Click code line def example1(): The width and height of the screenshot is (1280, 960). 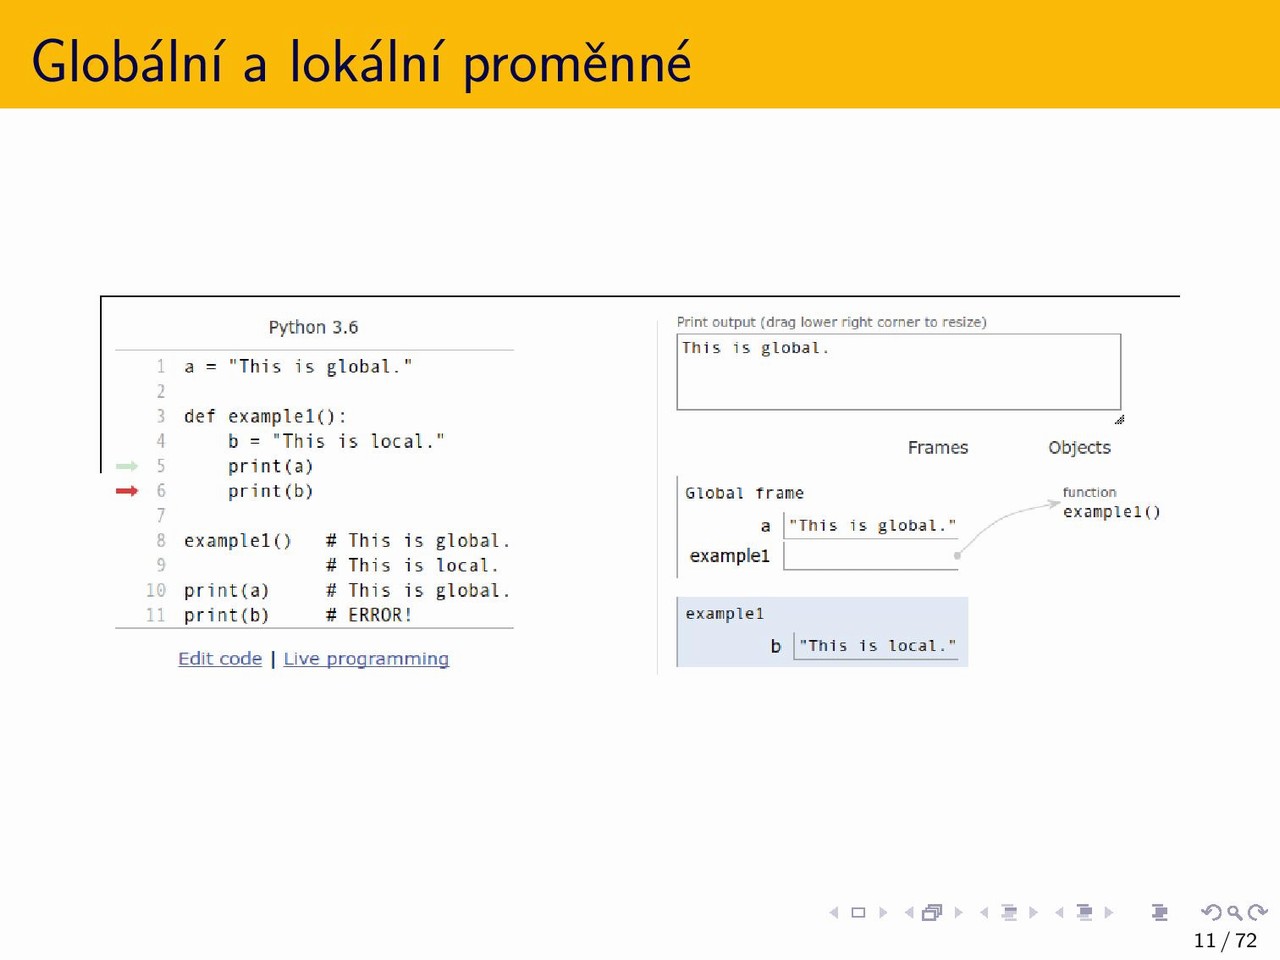(265, 416)
